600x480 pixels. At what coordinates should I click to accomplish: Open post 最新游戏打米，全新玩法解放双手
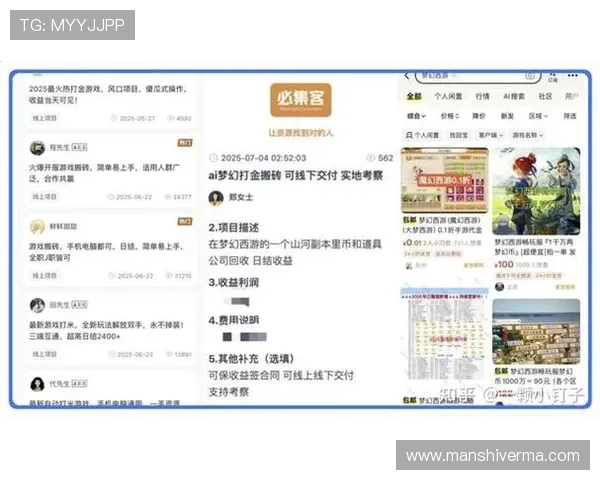point(106,331)
